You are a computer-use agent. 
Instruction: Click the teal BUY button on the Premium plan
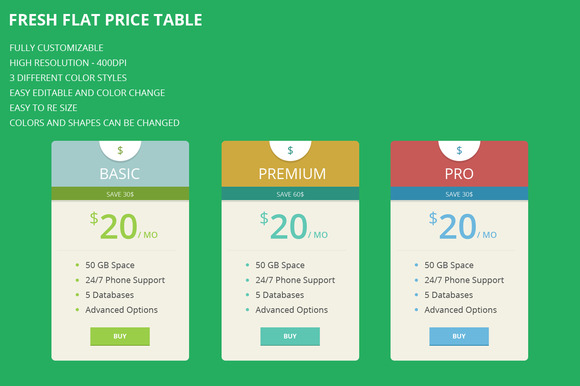(290, 336)
